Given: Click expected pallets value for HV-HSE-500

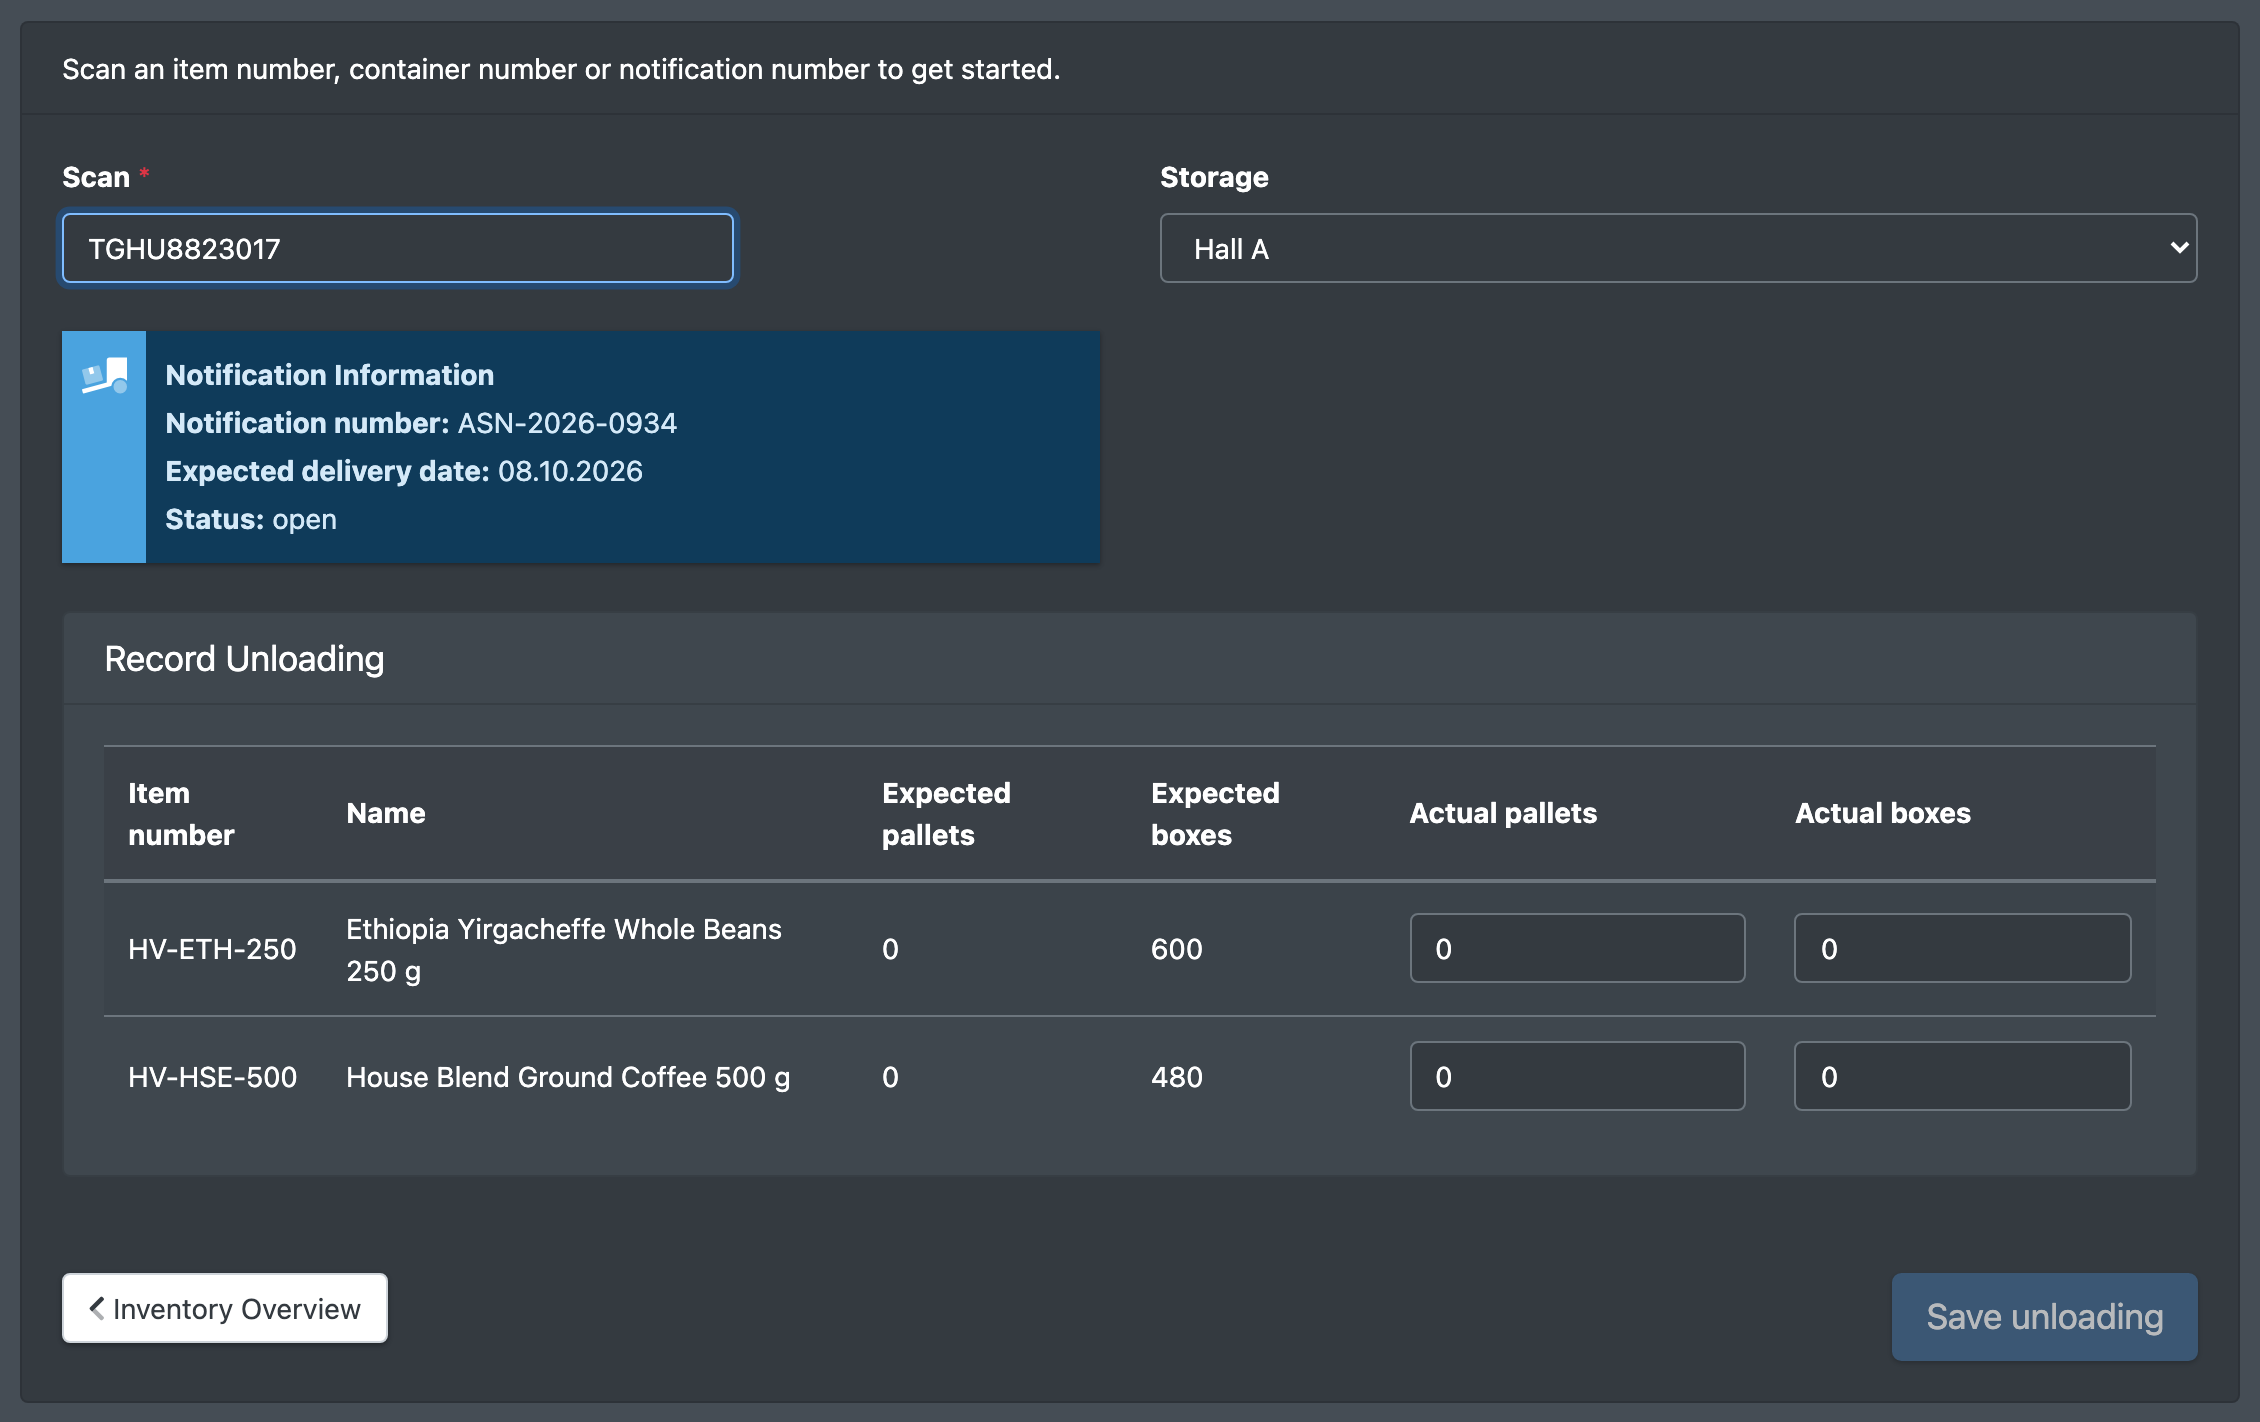Looking at the screenshot, I should (890, 1077).
